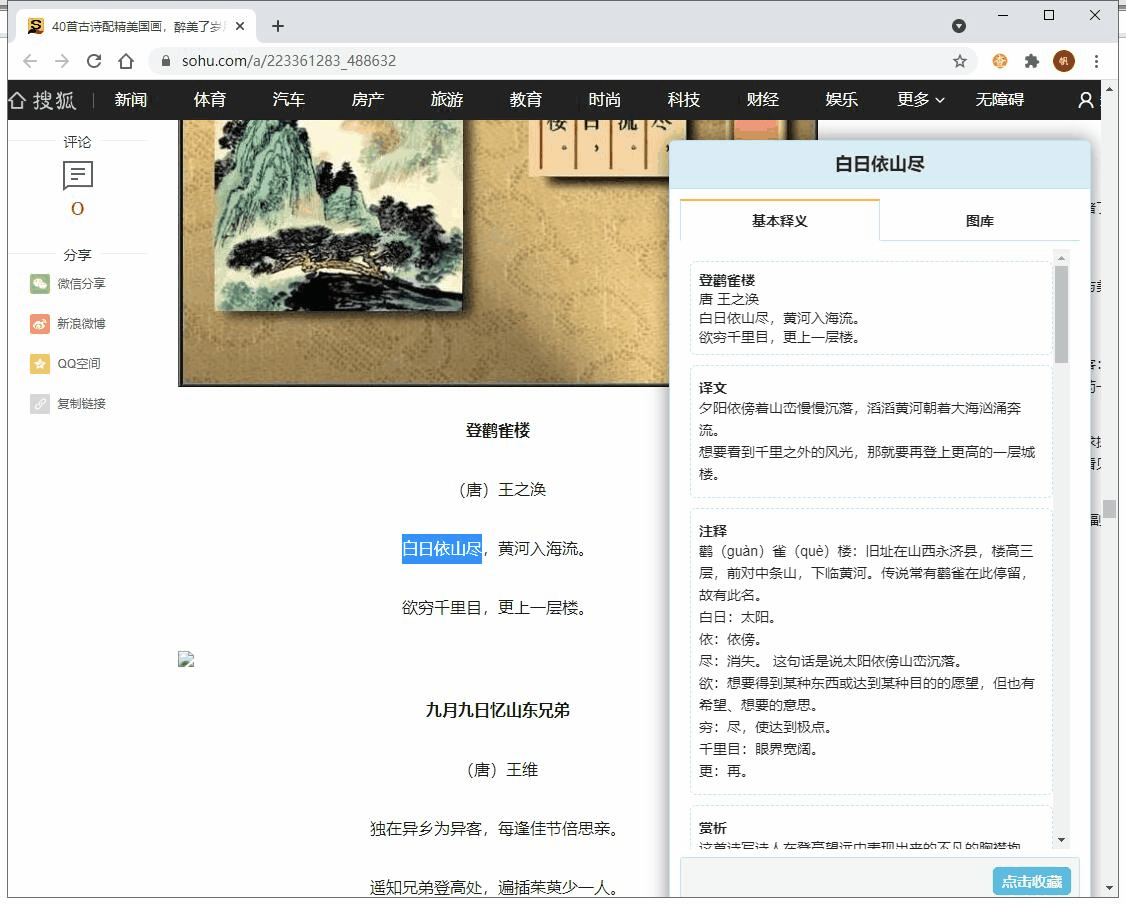1126x905 pixels.
Task: Share to QQ空间
Action: pos(65,364)
